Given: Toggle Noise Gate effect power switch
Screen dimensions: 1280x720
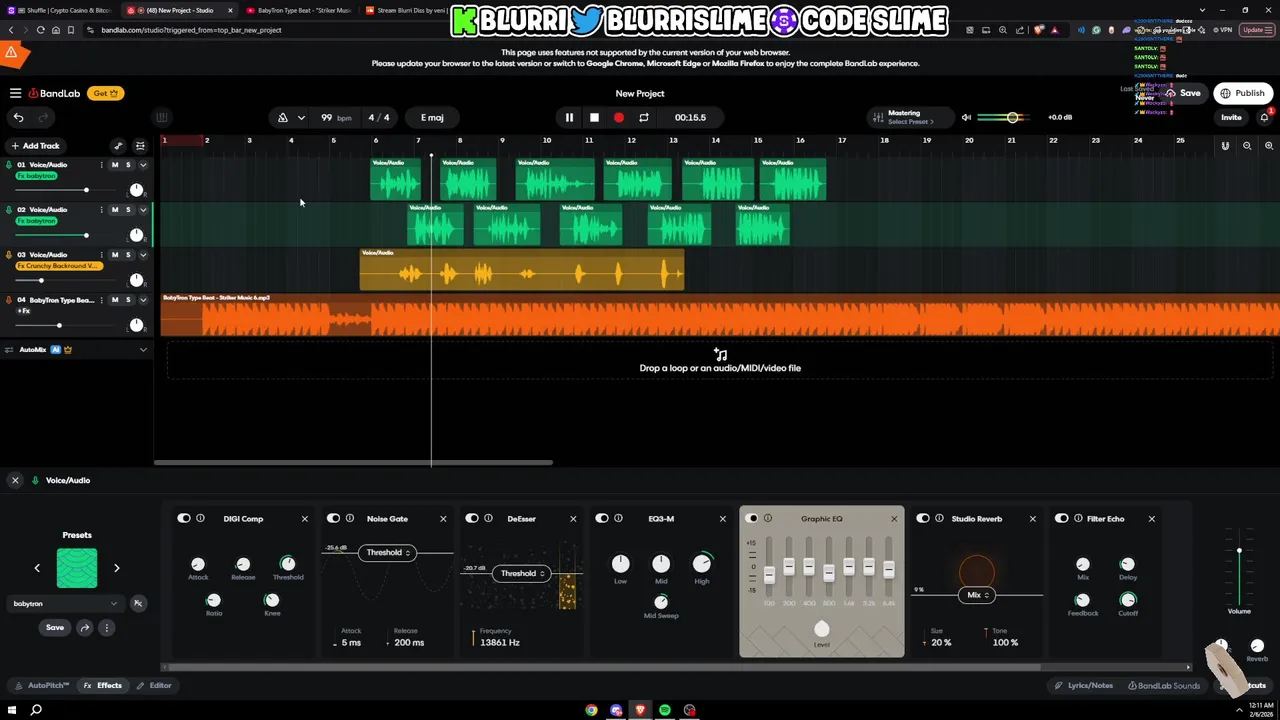Looking at the screenshot, I should (x=333, y=519).
